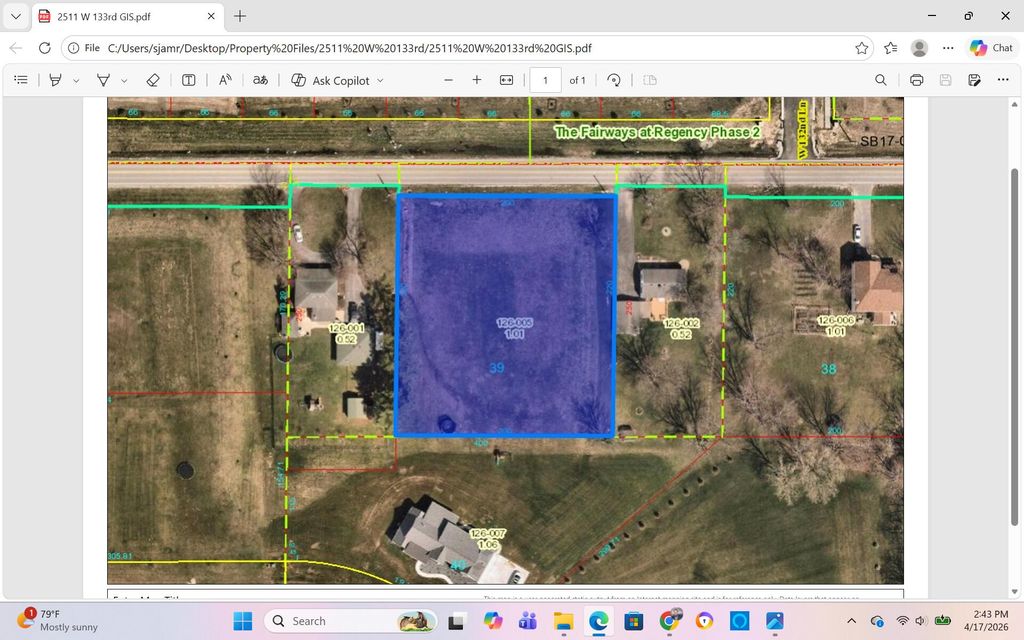Viewport: 1024px width, 640px height.
Task: Expand the Draw tool options dropdown
Action: click(x=123, y=80)
